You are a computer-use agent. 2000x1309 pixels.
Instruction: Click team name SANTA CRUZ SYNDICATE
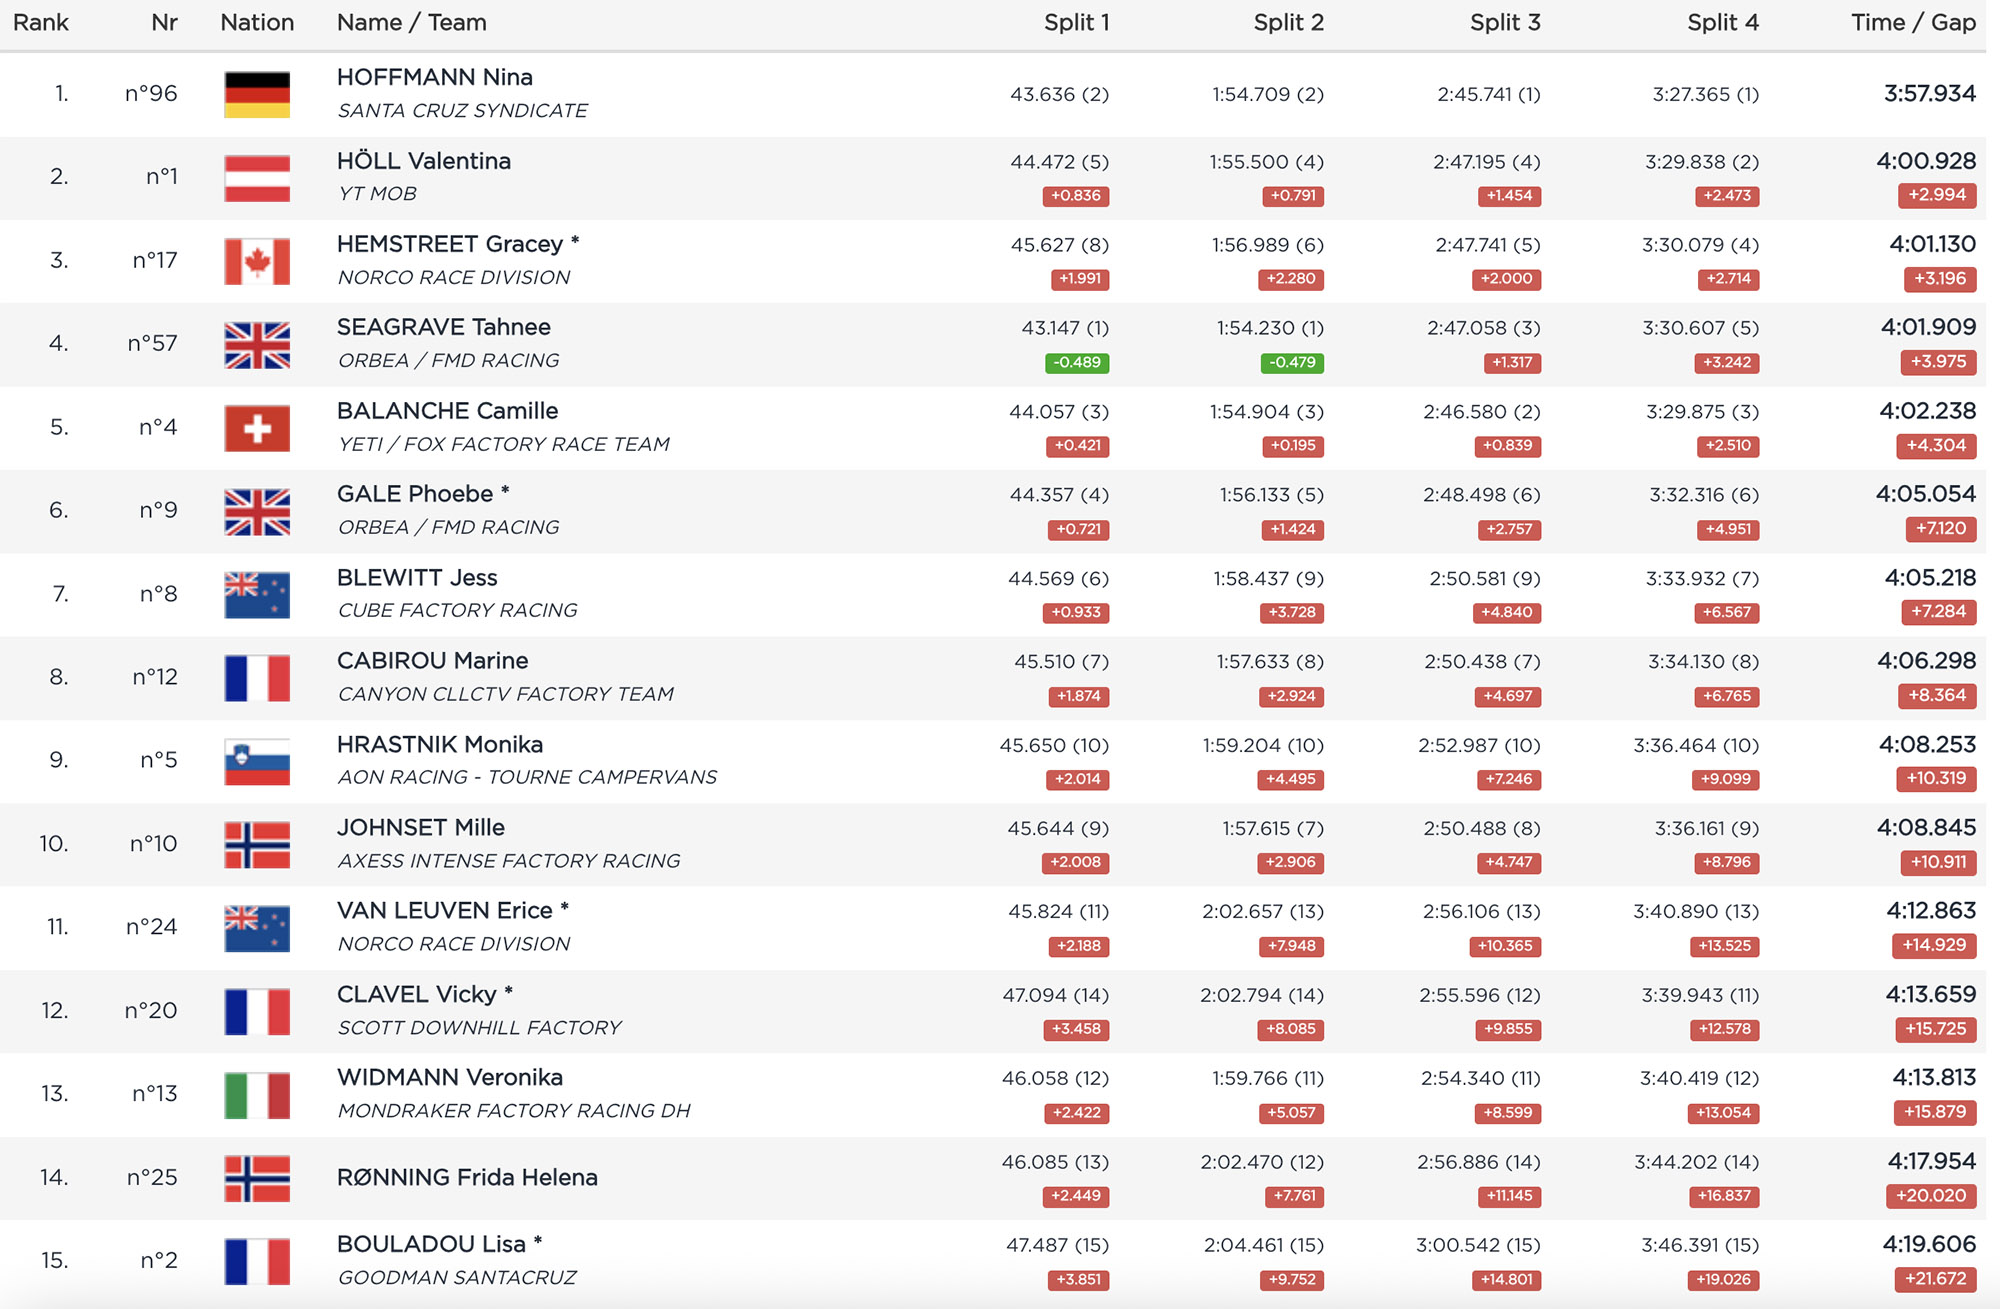[x=463, y=111]
